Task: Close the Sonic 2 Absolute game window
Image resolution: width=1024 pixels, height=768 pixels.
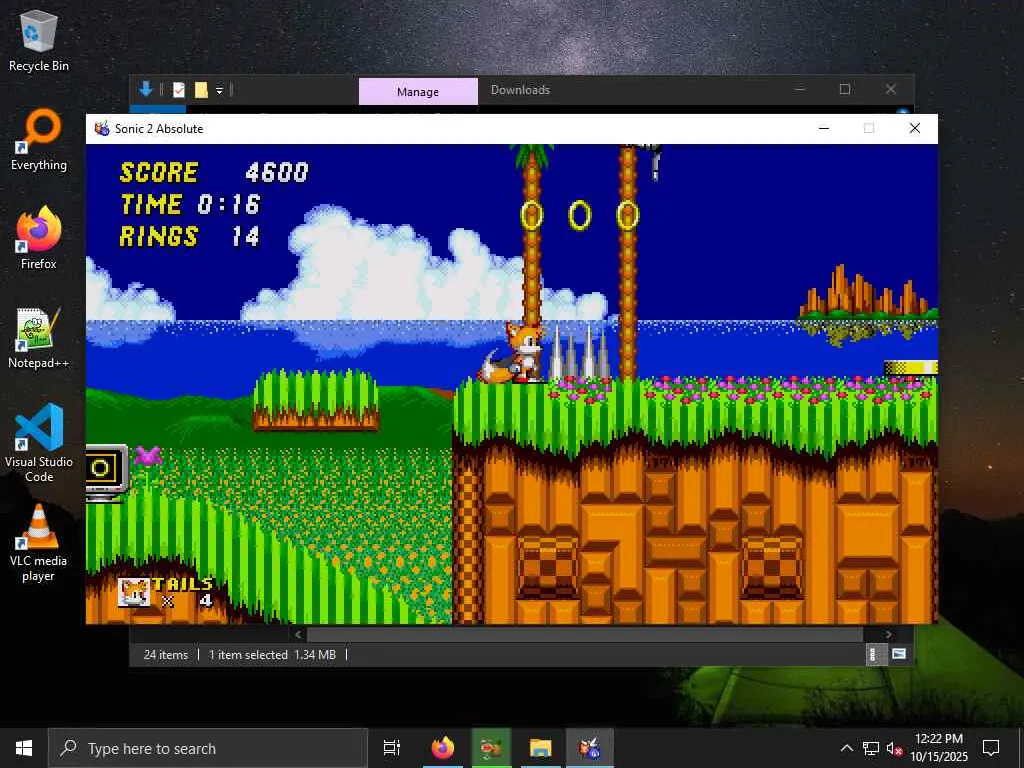Action: point(915,129)
